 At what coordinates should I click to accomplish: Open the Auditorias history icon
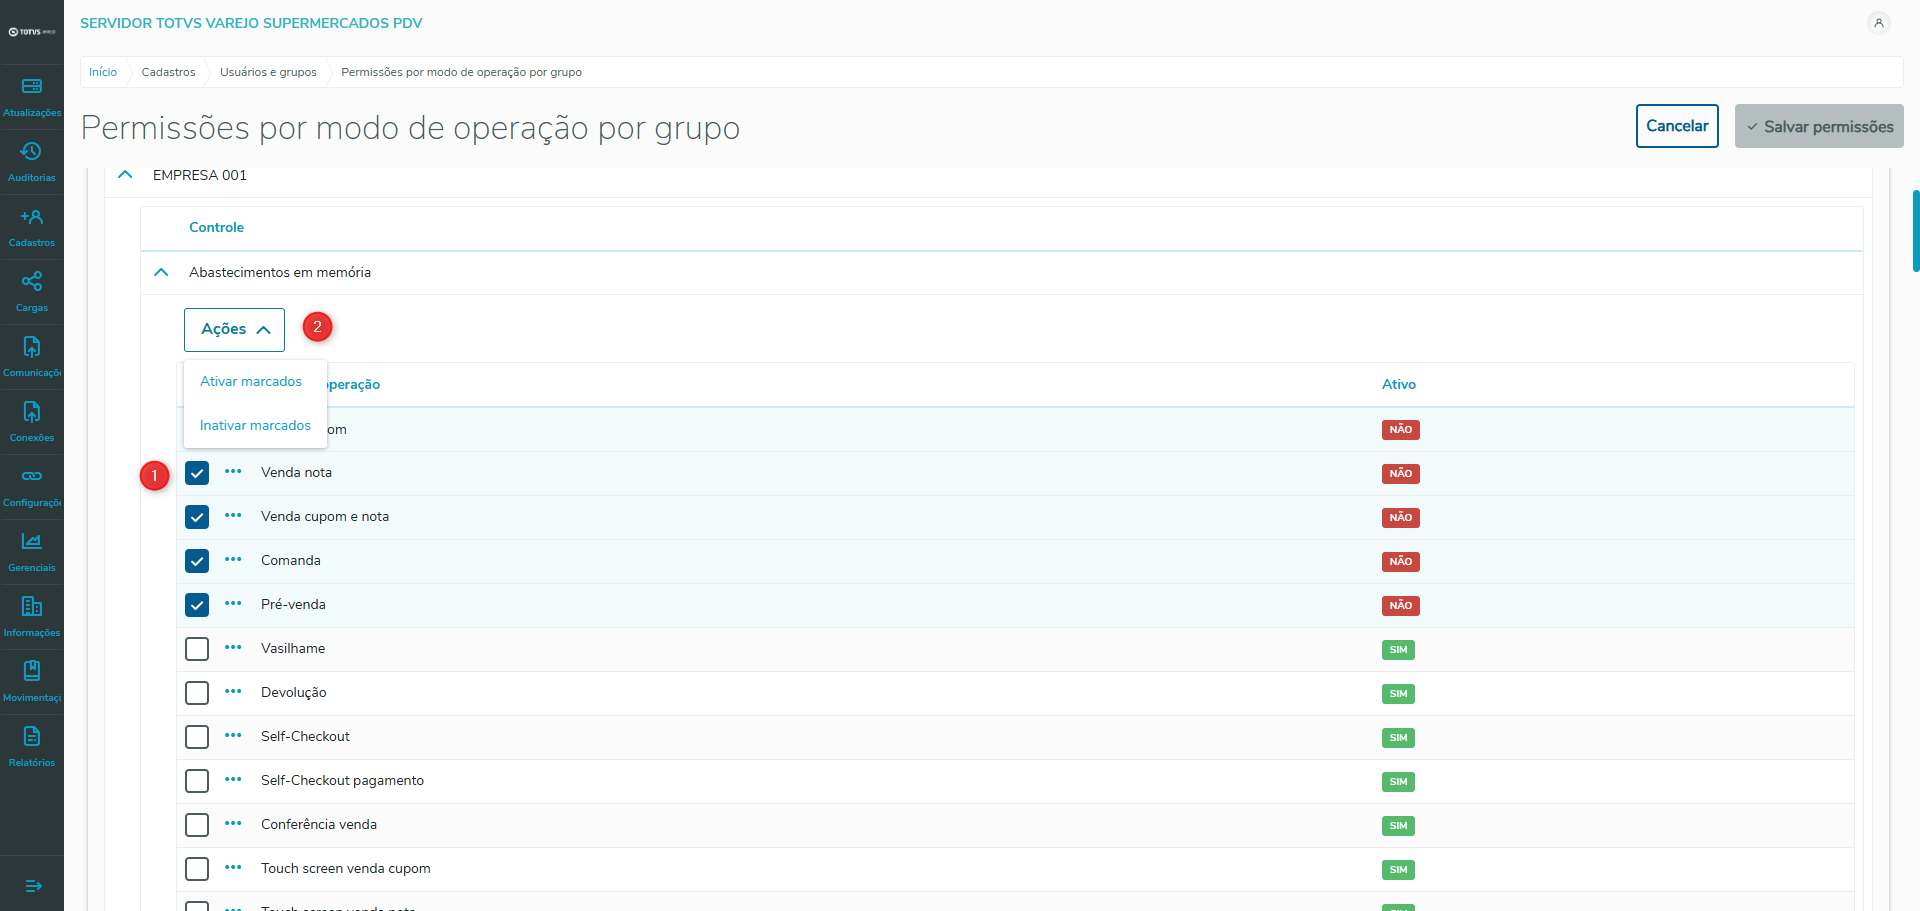pos(32,152)
